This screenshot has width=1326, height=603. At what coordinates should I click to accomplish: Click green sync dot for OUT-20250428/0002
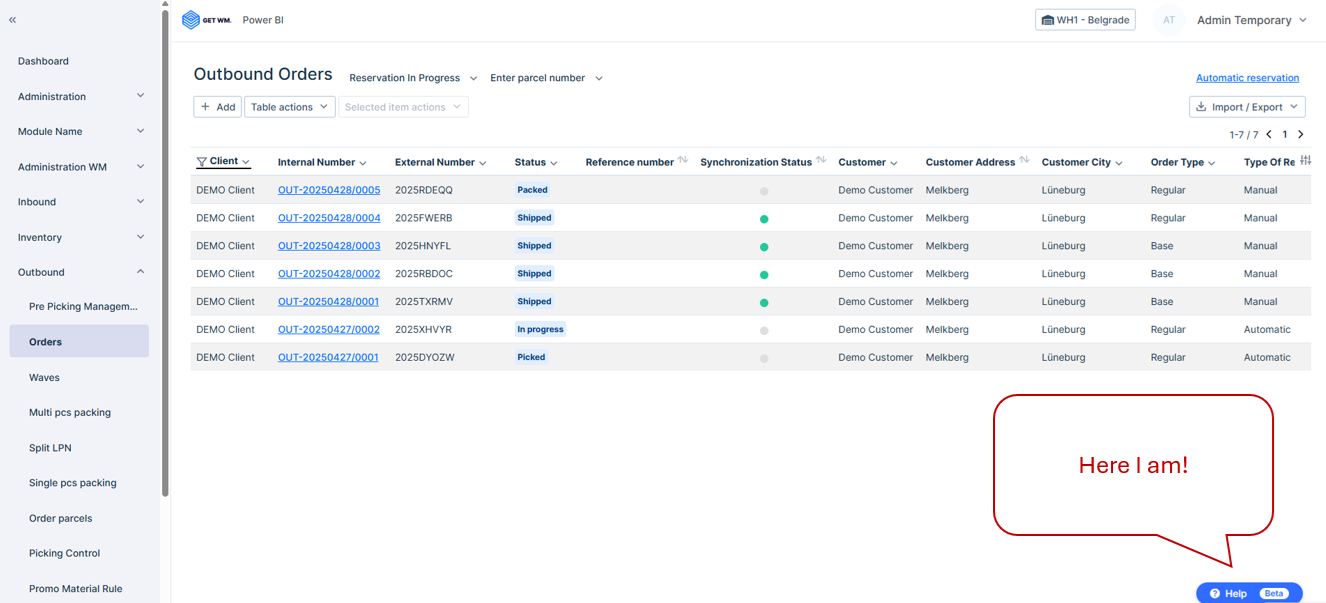coord(764,275)
